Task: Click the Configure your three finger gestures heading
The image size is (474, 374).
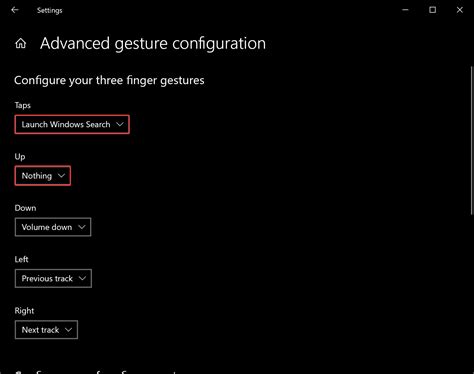Action: point(109,80)
